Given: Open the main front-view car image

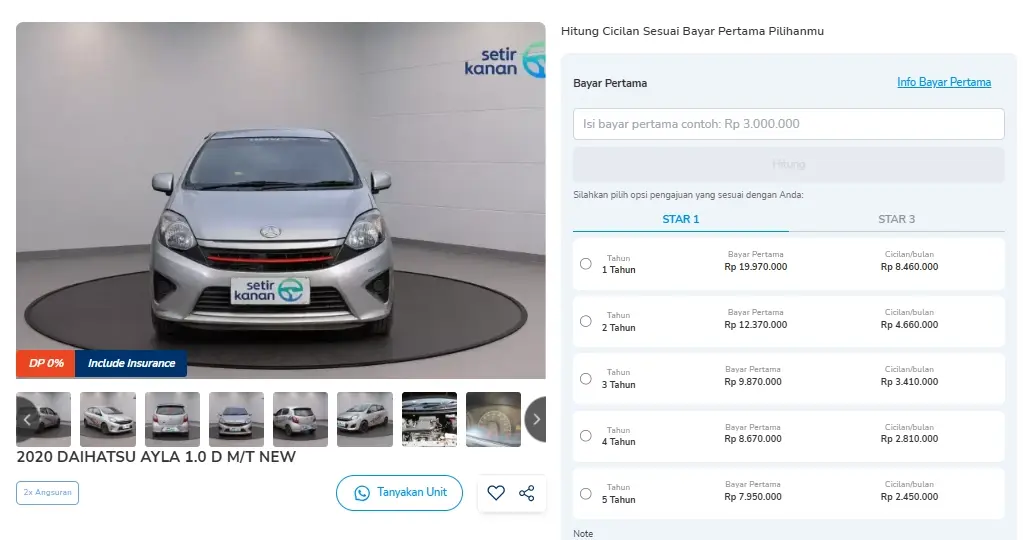Looking at the screenshot, I should click(x=281, y=200).
